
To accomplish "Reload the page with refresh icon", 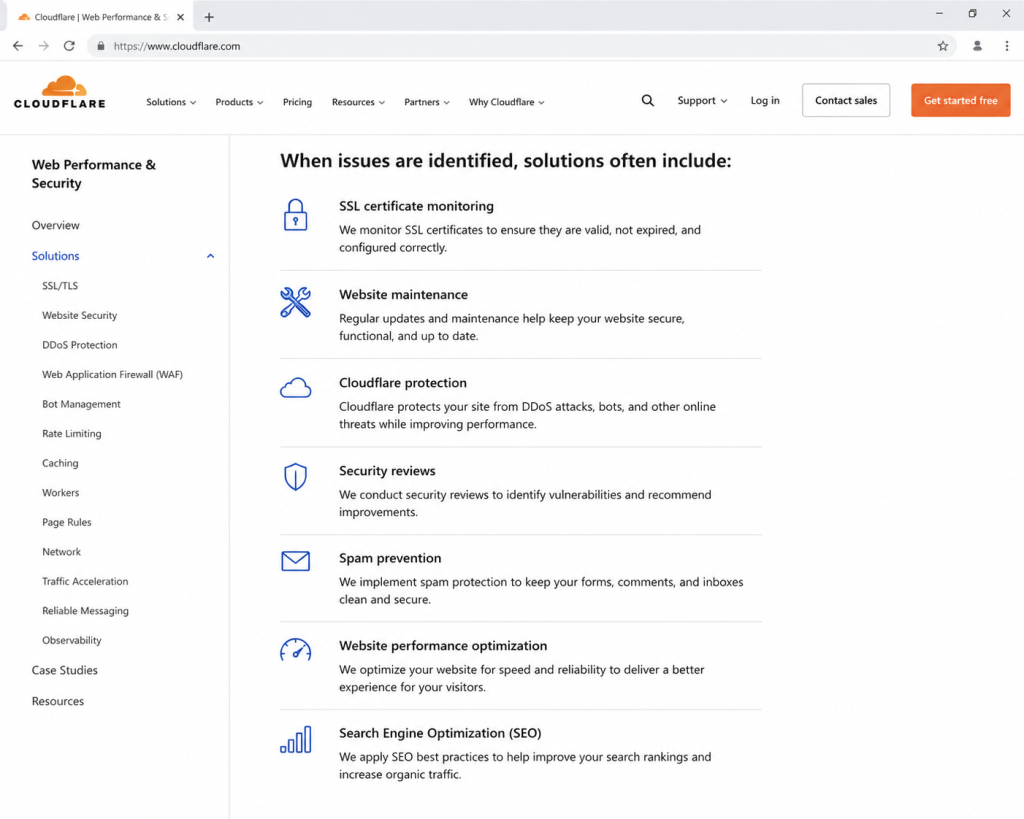I will [69, 46].
